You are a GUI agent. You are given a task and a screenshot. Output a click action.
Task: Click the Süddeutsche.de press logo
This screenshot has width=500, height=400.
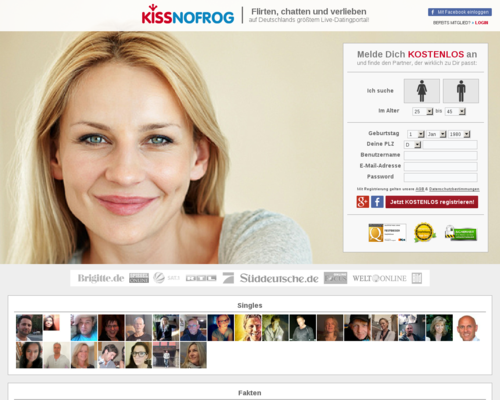tap(279, 278)
